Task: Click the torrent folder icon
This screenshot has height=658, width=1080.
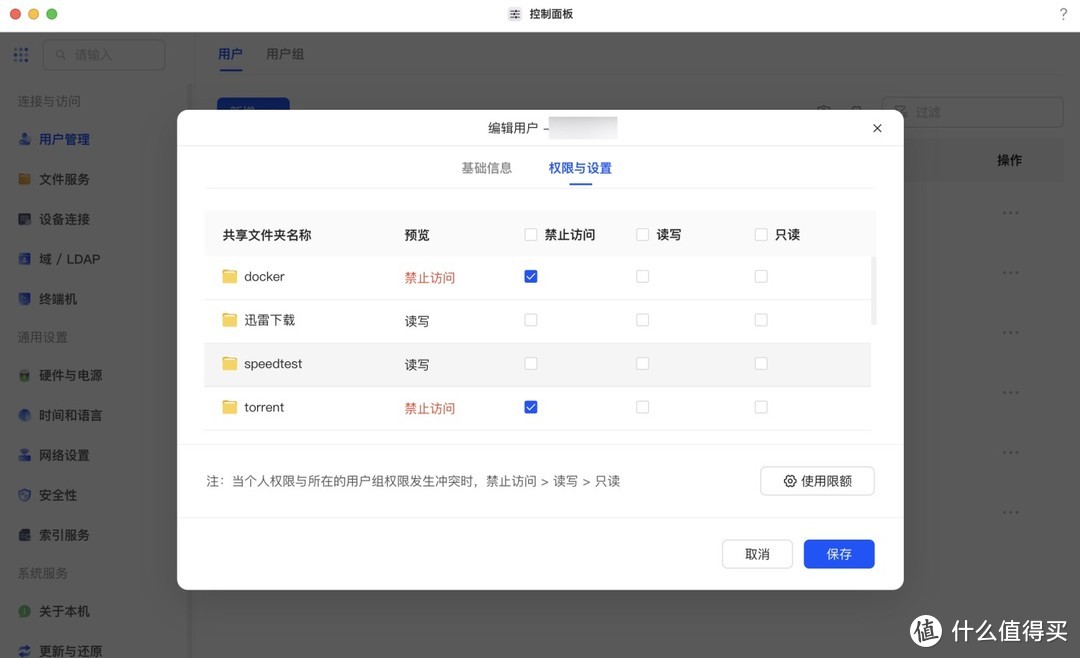Action: (230, 407)
